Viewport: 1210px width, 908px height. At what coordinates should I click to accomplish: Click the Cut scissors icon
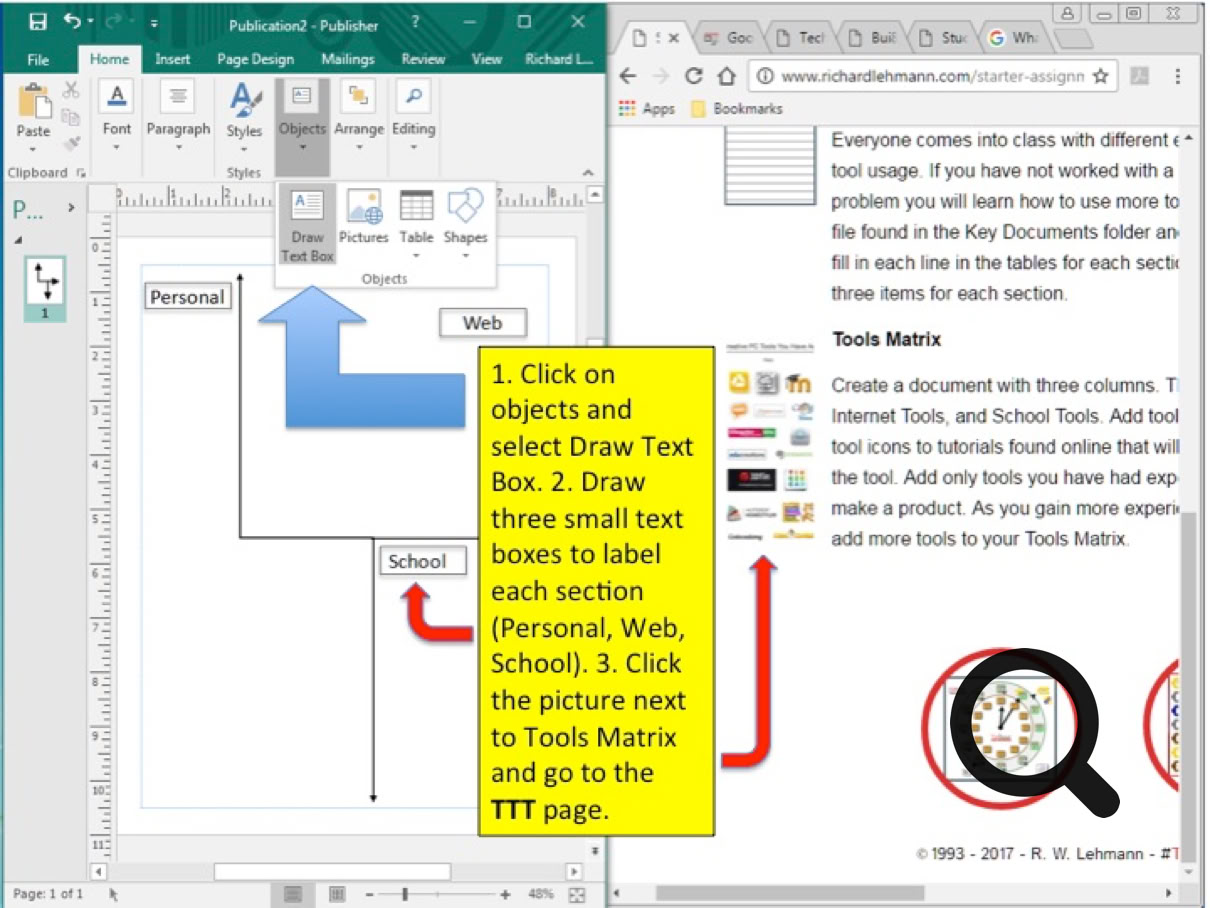[71, 92]
